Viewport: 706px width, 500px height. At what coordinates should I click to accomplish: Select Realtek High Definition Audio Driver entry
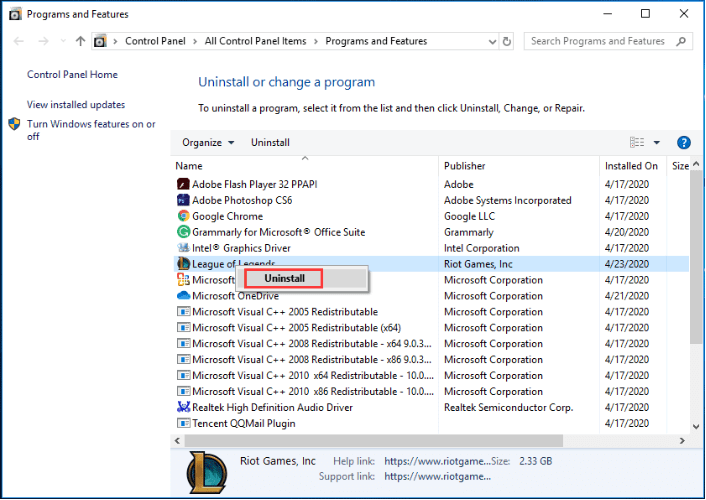[272, 407]
